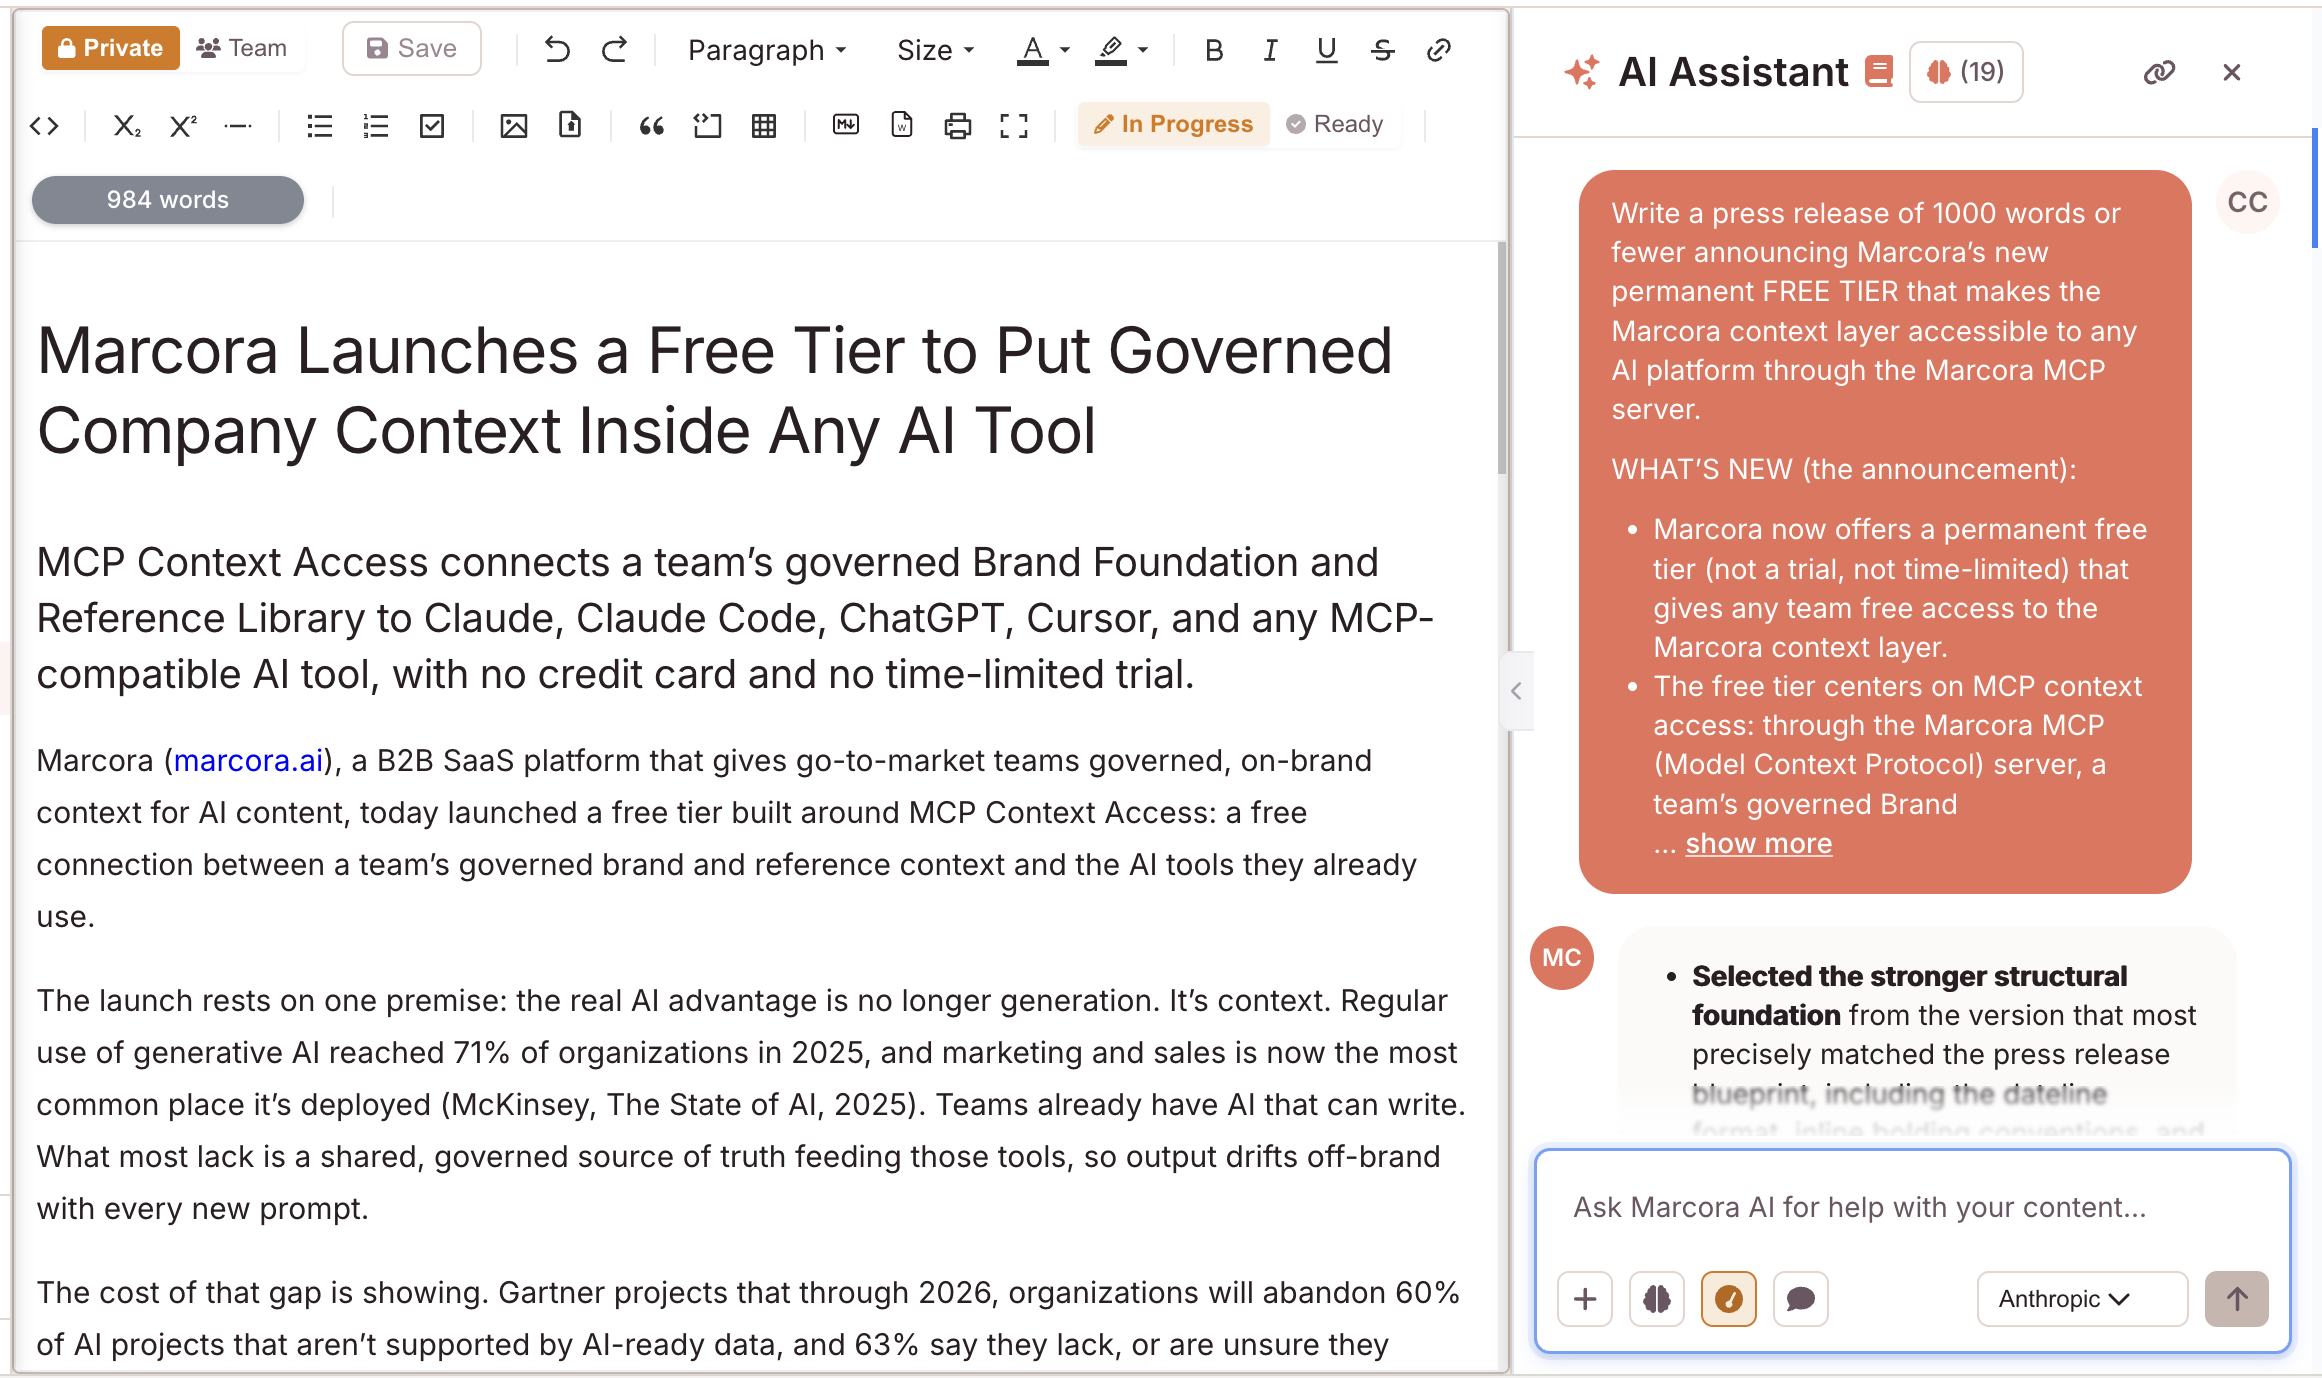Insert a hyperlink from toolbar
Viewport: 2322px width, 1378px height.
pyautogui.click(x=1439, y=49)
